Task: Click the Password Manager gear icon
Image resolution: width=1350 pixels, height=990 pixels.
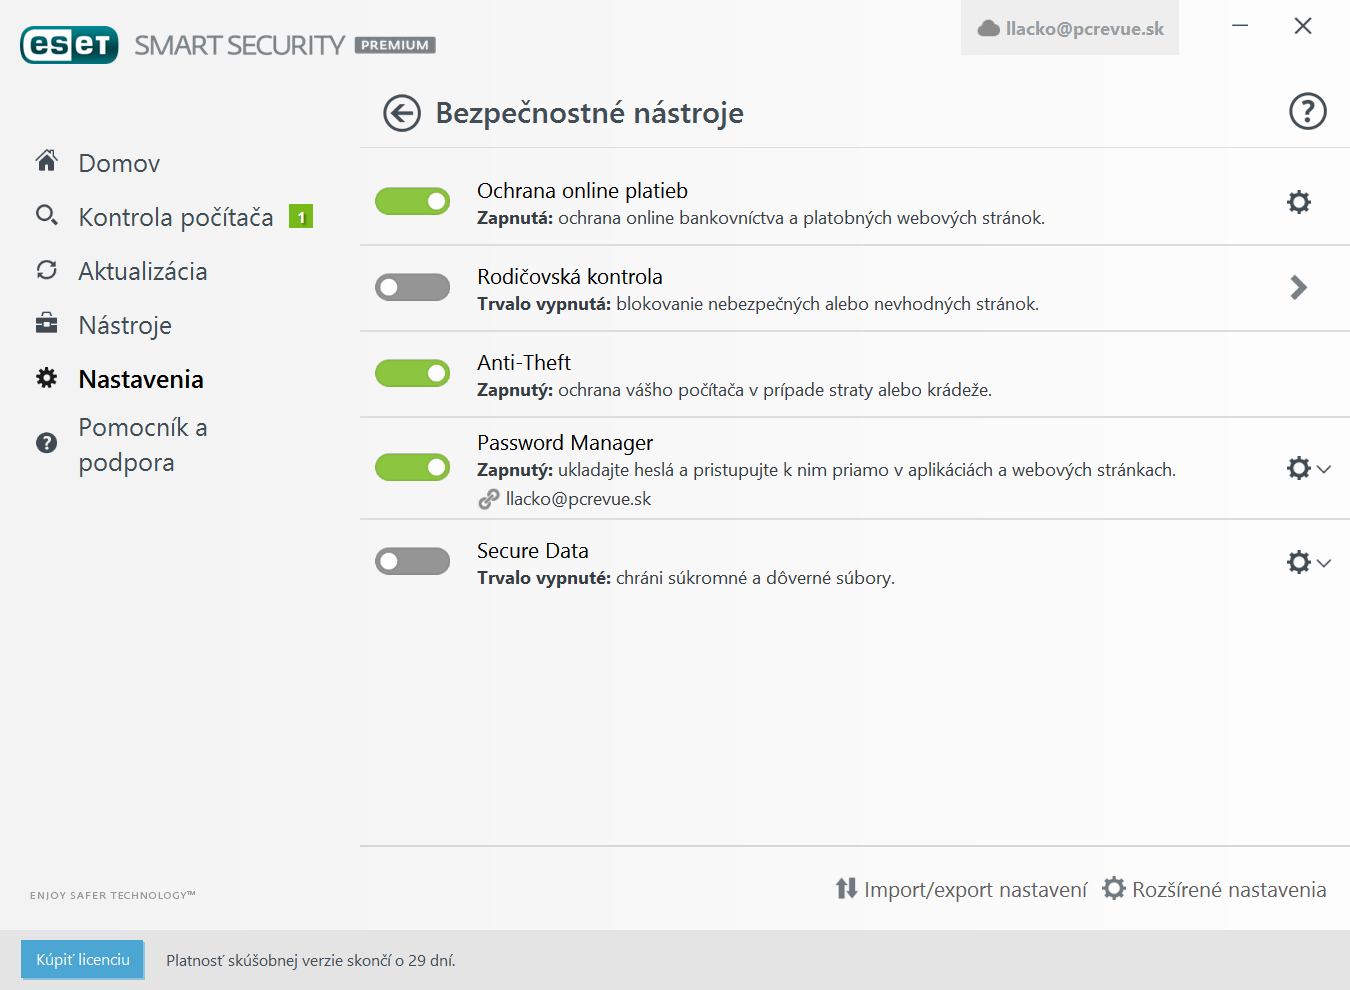Action: pyautogui.click(x=1298, y=468)
